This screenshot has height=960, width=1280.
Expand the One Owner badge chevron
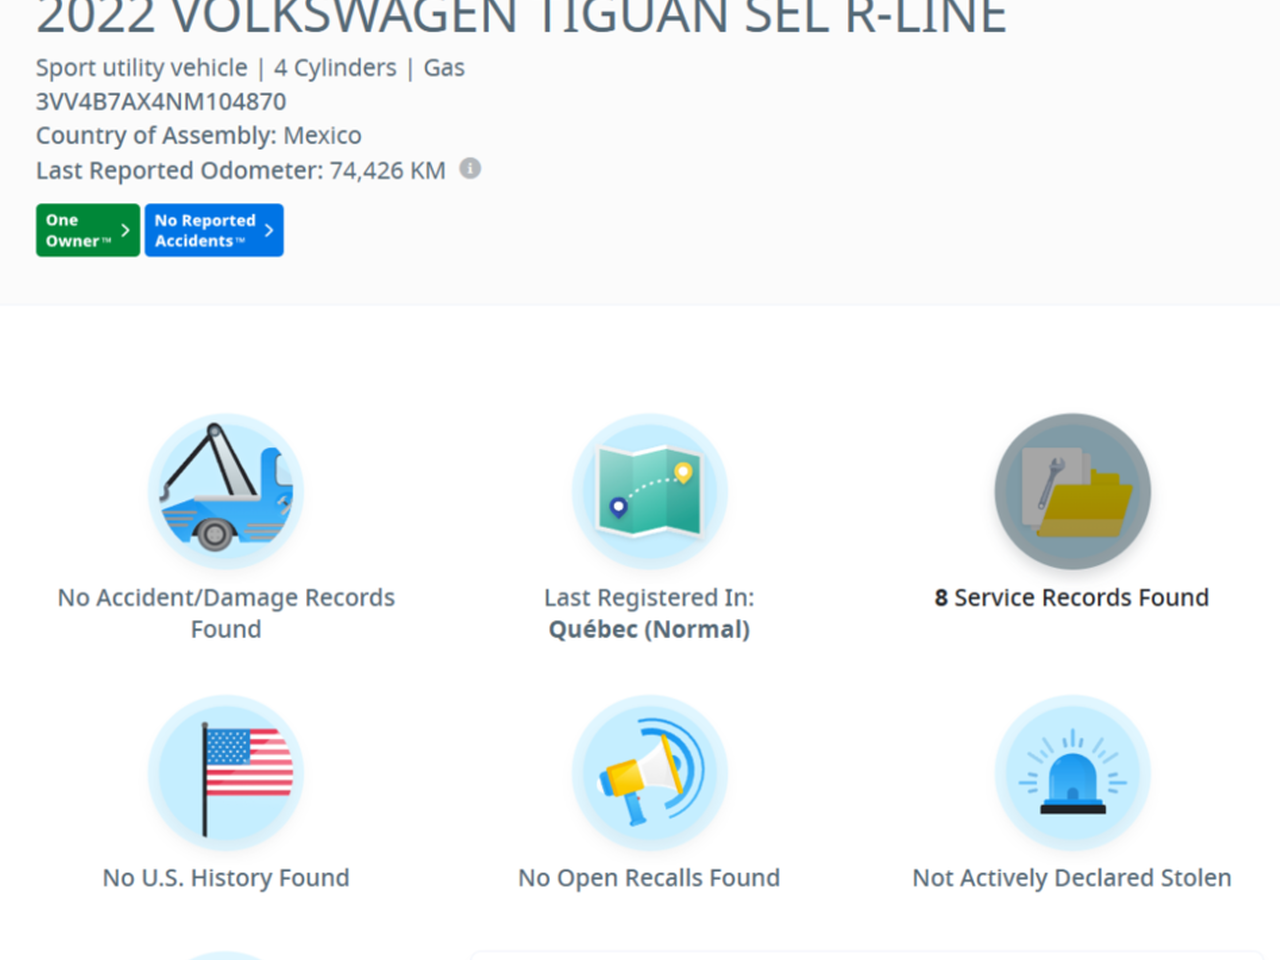coord(125,230)
